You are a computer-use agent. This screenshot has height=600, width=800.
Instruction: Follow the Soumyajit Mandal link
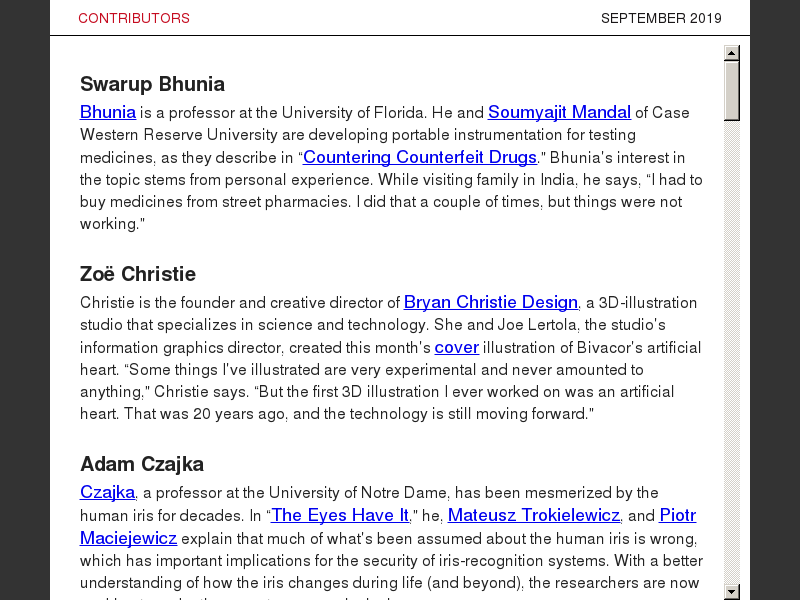click(559, 112)
